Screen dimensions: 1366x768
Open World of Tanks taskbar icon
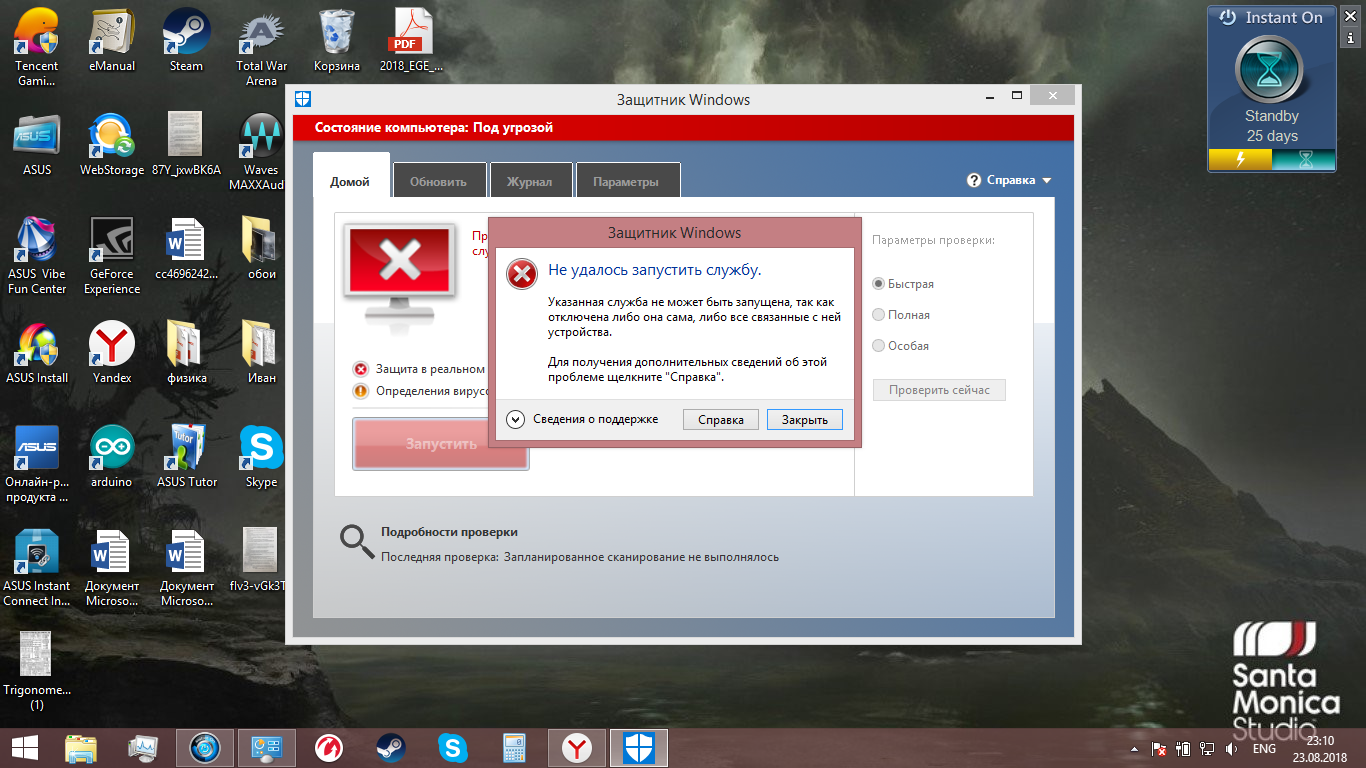(x=329, y=748)
